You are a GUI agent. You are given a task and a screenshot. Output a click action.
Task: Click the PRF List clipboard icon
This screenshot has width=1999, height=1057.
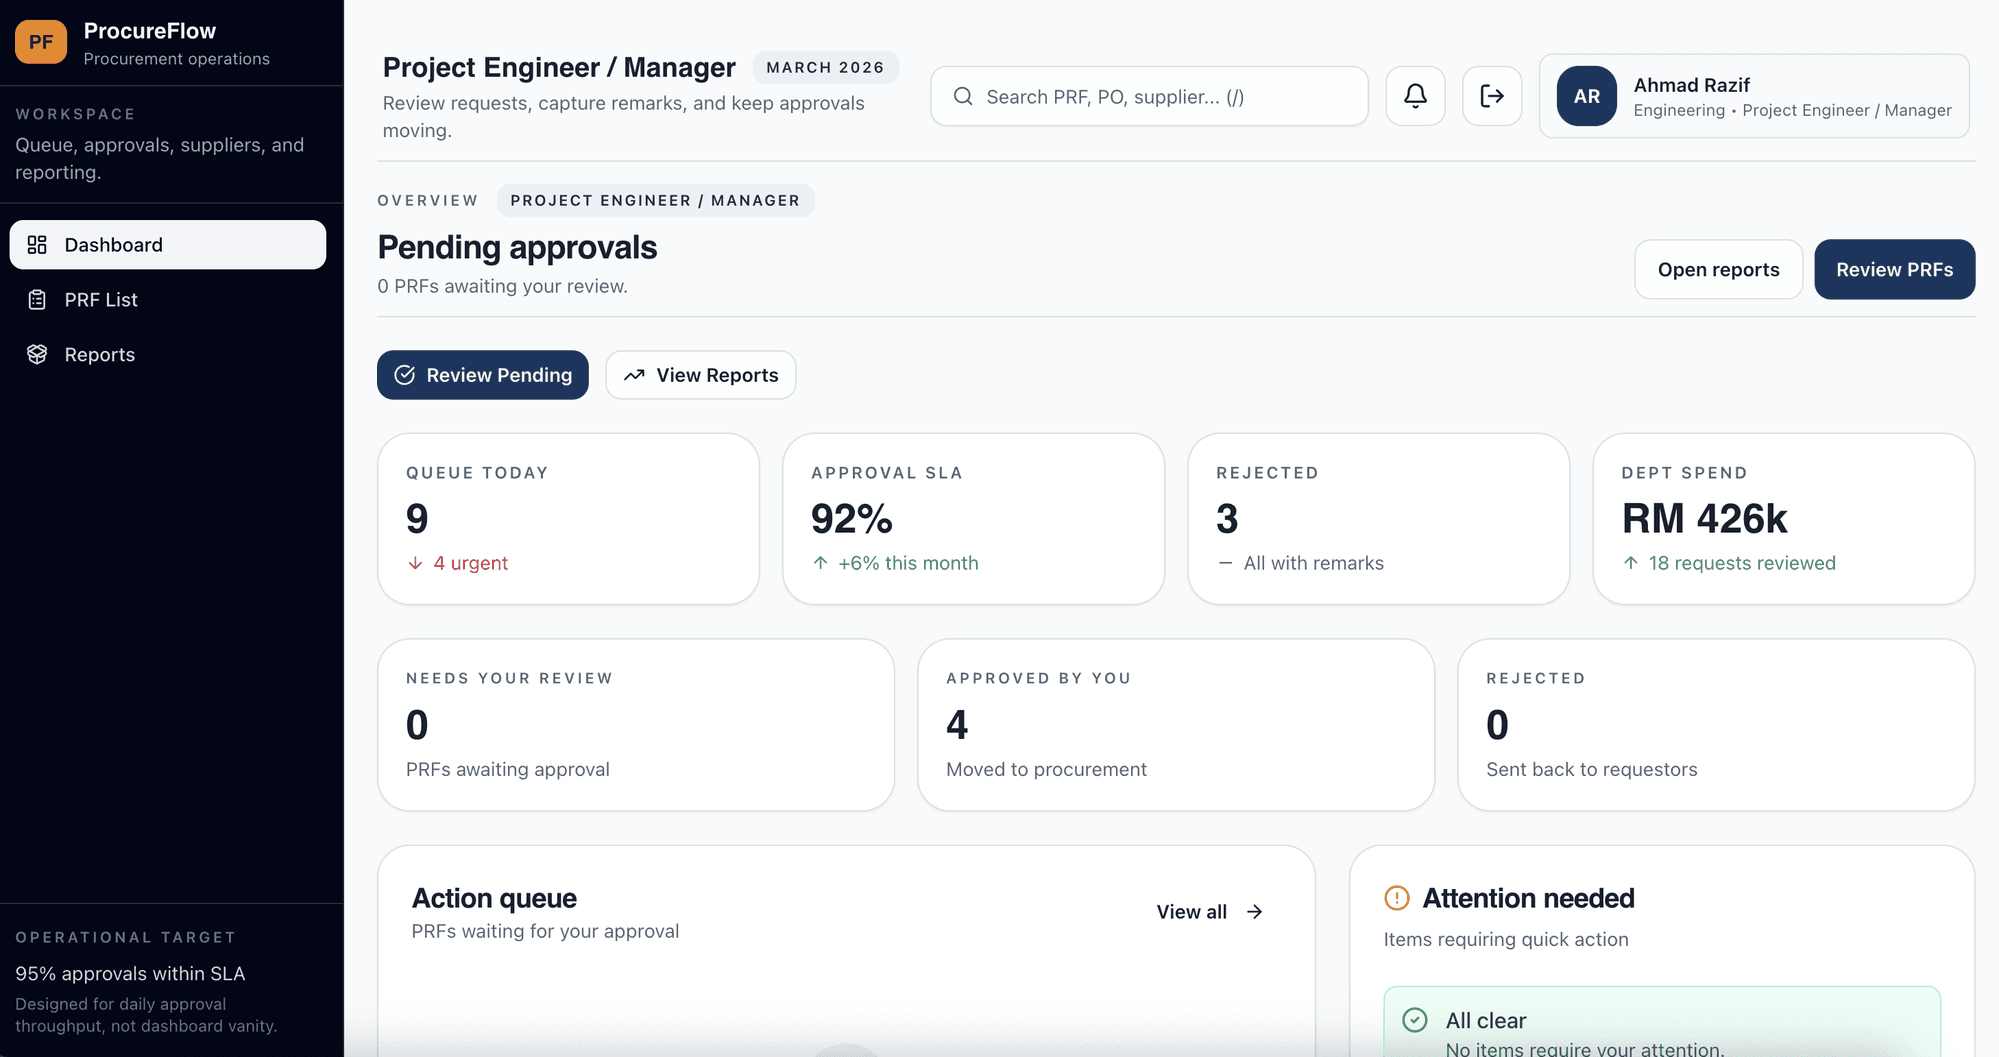coord(37,300)
